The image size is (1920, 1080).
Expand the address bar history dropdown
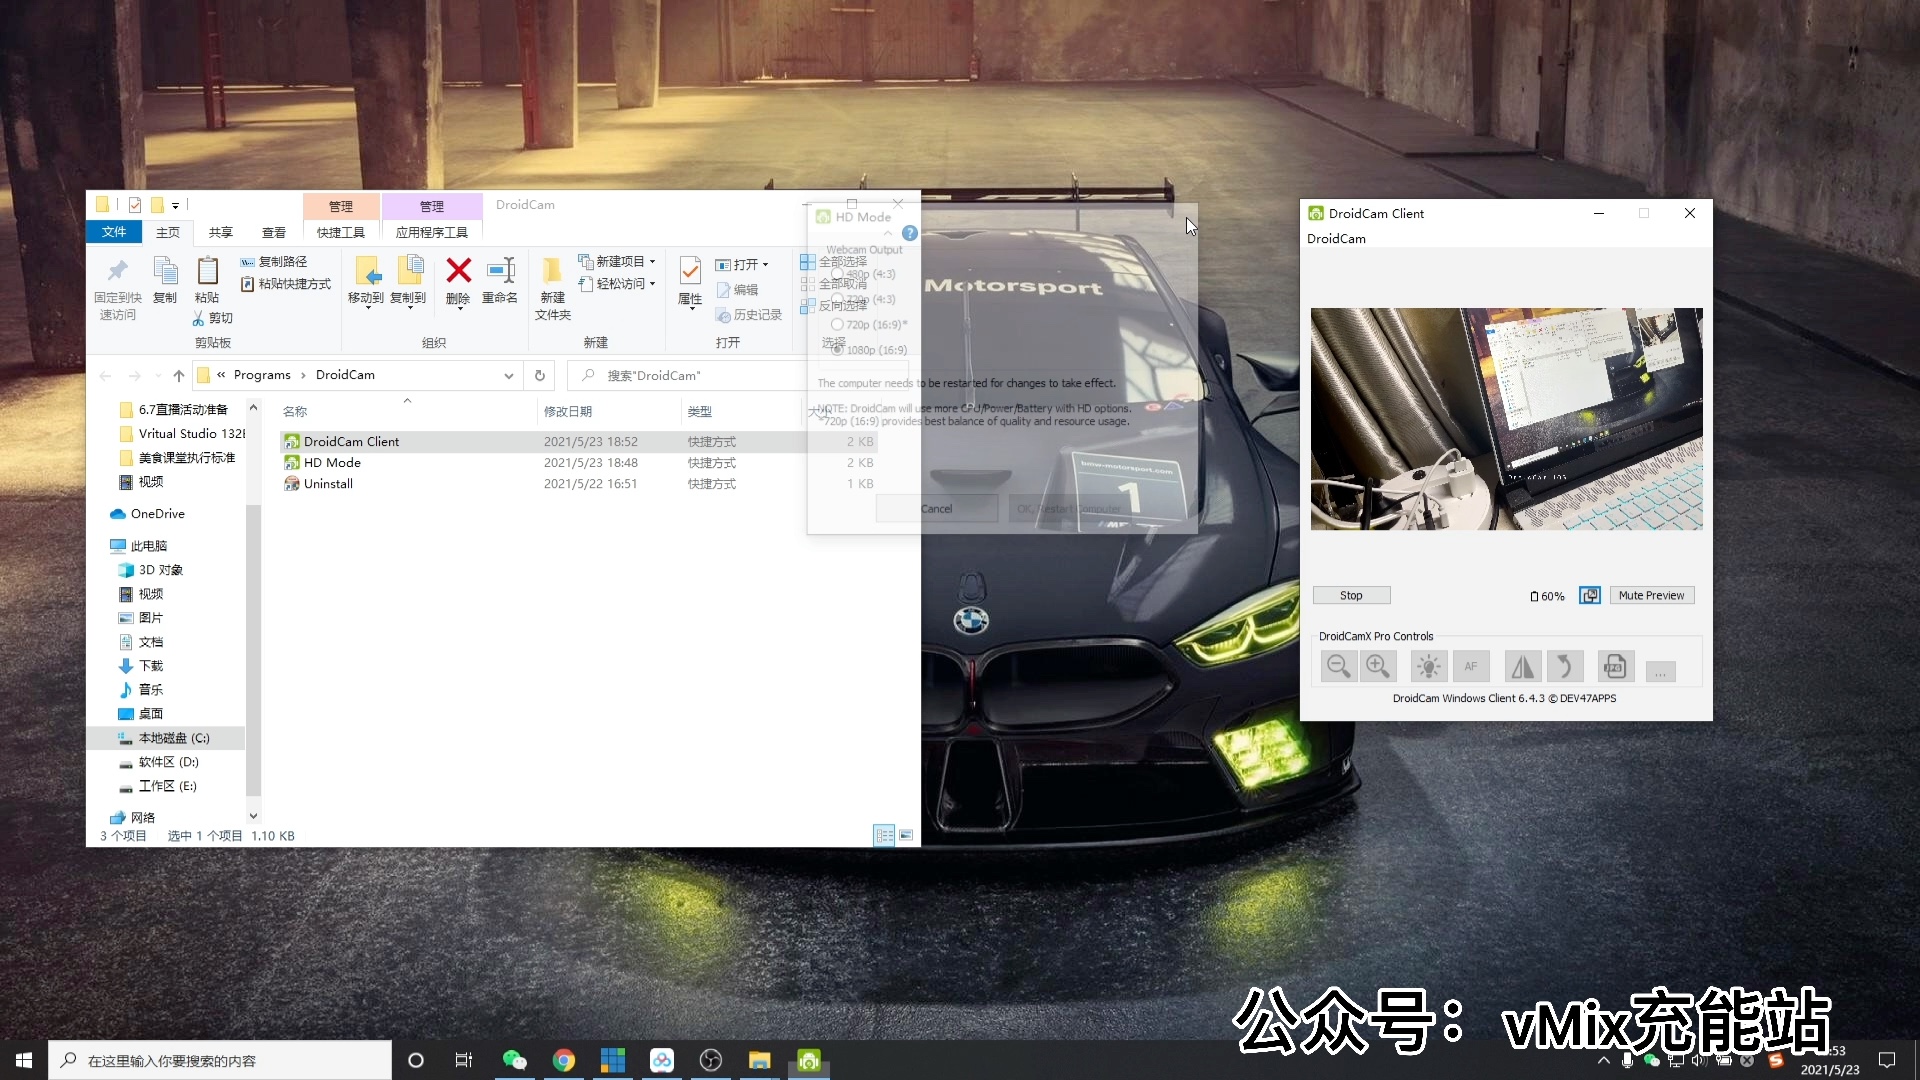[508, 376]
